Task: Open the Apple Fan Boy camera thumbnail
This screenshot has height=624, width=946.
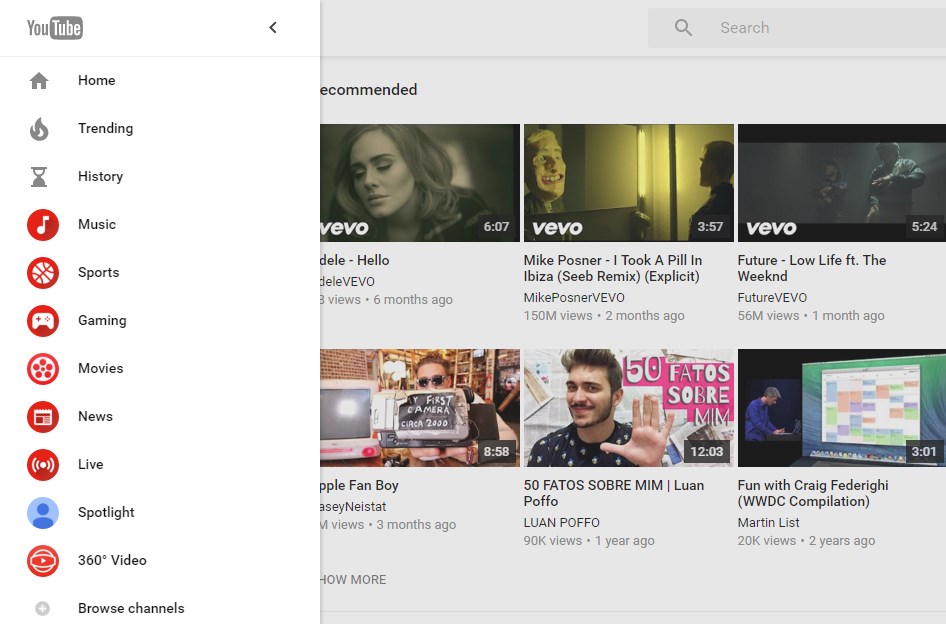Action: (420, 408)
